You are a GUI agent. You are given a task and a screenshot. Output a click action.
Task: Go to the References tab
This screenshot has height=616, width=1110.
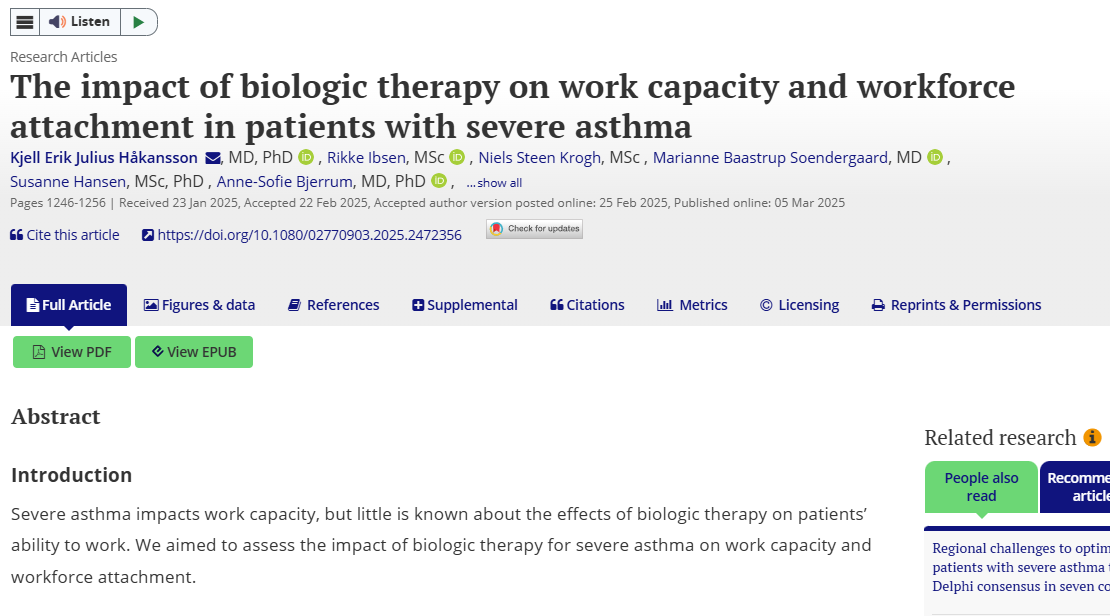[333, 304]
